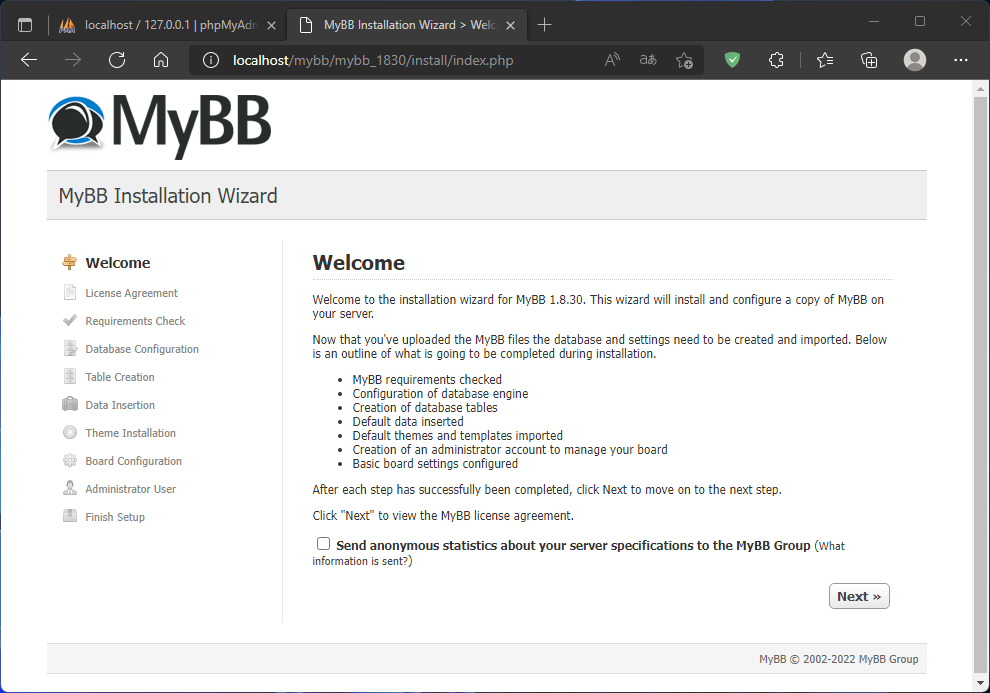990x693 pixels.
Task: Click 'Basic board settings configured' bullet text
Action: click(x=435, y=463)
